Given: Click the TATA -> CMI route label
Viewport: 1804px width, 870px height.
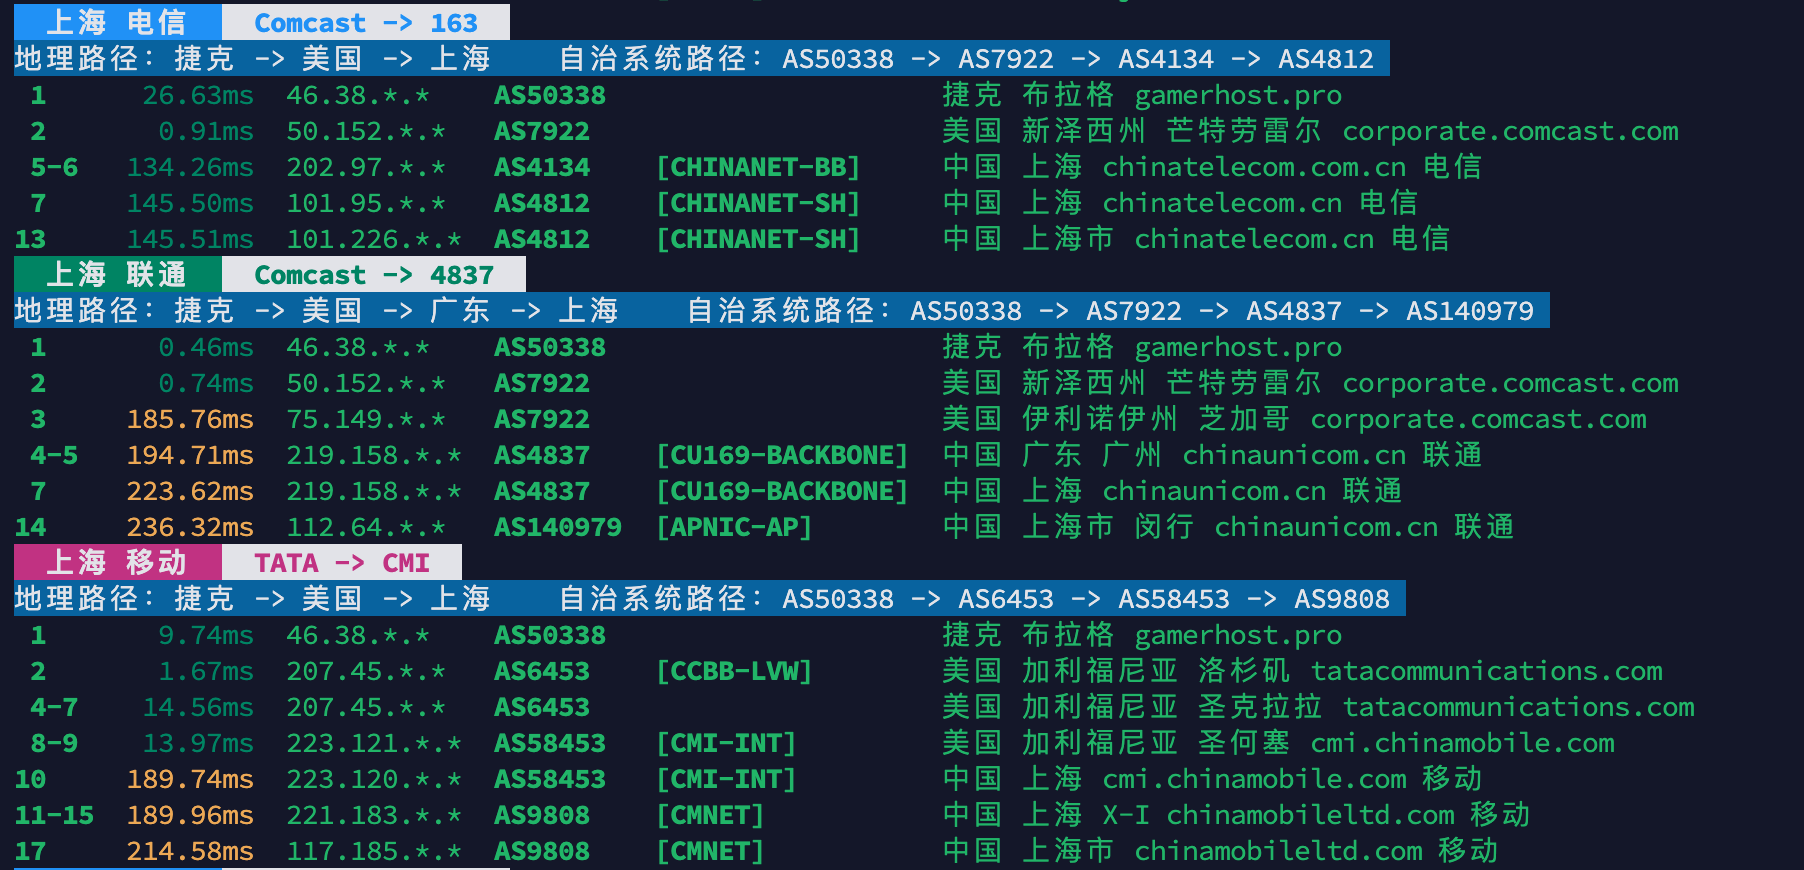Looking at the screenshot, I should pos(341,562).
